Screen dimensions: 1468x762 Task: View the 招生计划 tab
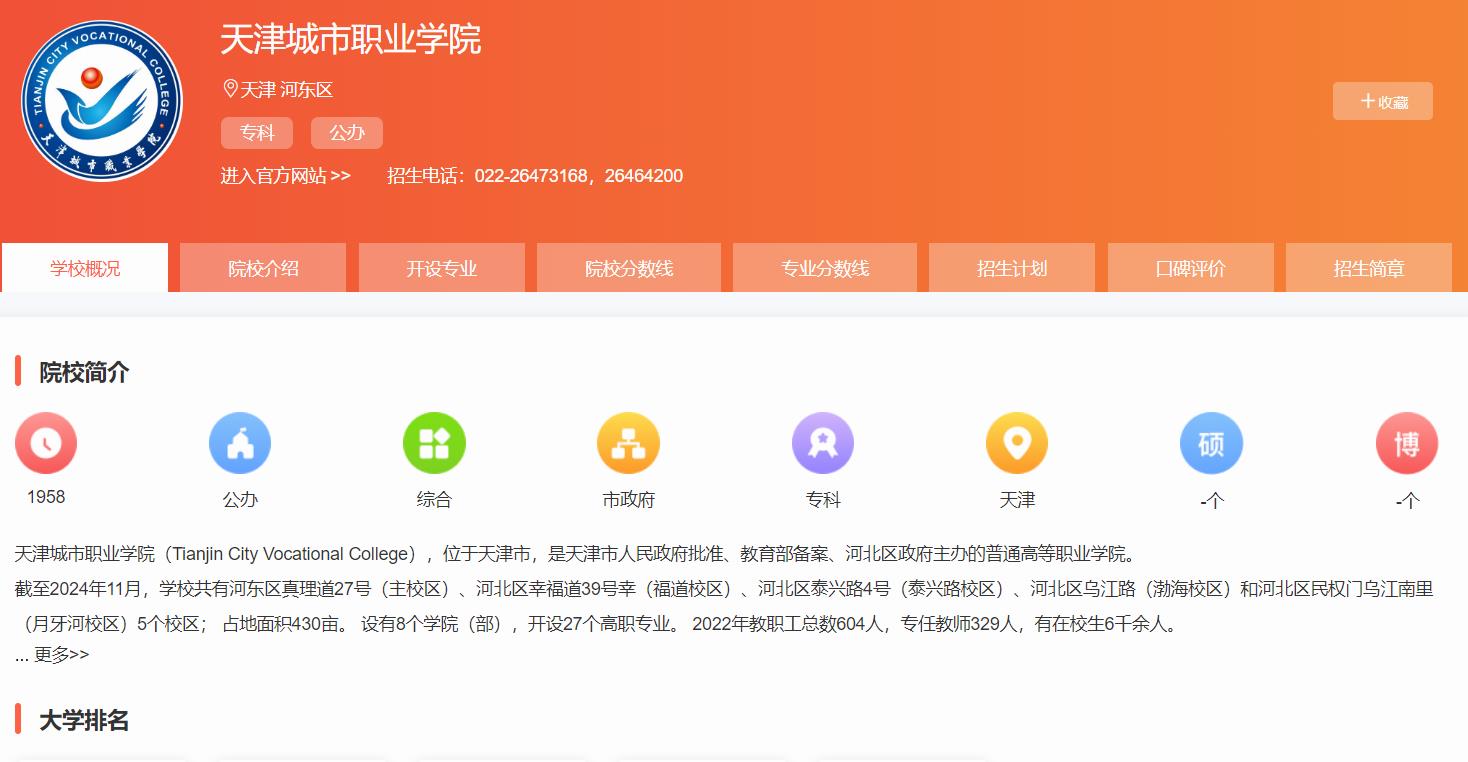click(1011, 268)
